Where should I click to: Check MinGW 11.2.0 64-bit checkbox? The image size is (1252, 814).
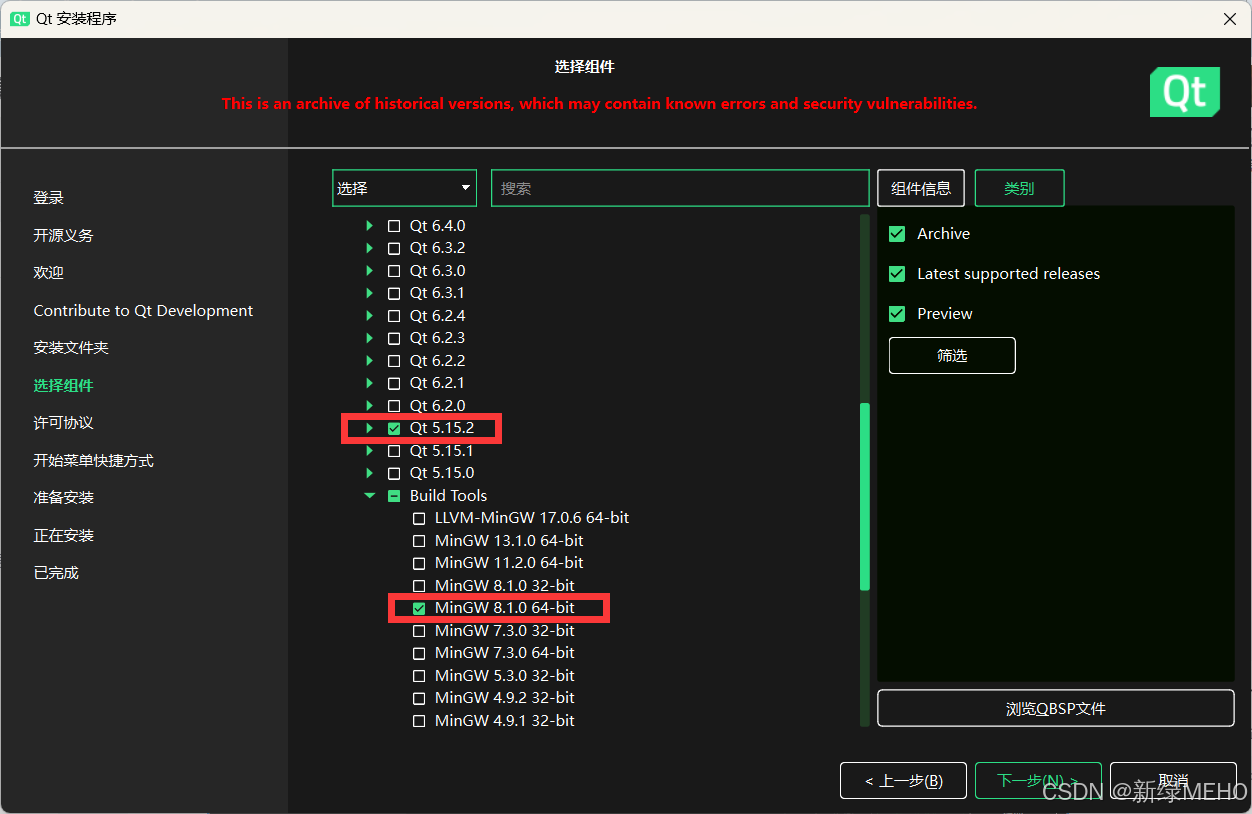click(x=419, y=563)
